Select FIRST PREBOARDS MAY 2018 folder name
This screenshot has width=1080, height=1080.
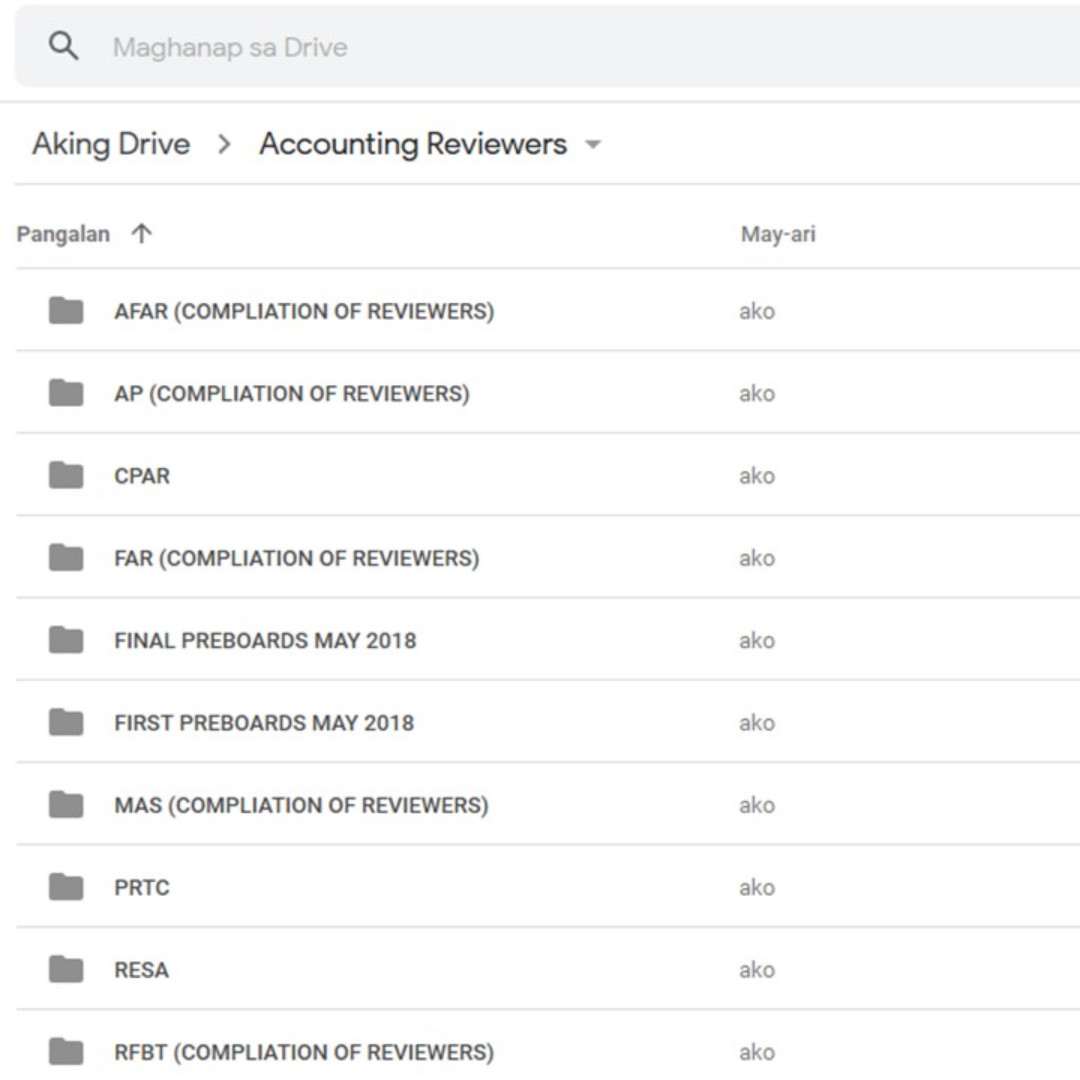pyautogui.click(x=264, y=723)
